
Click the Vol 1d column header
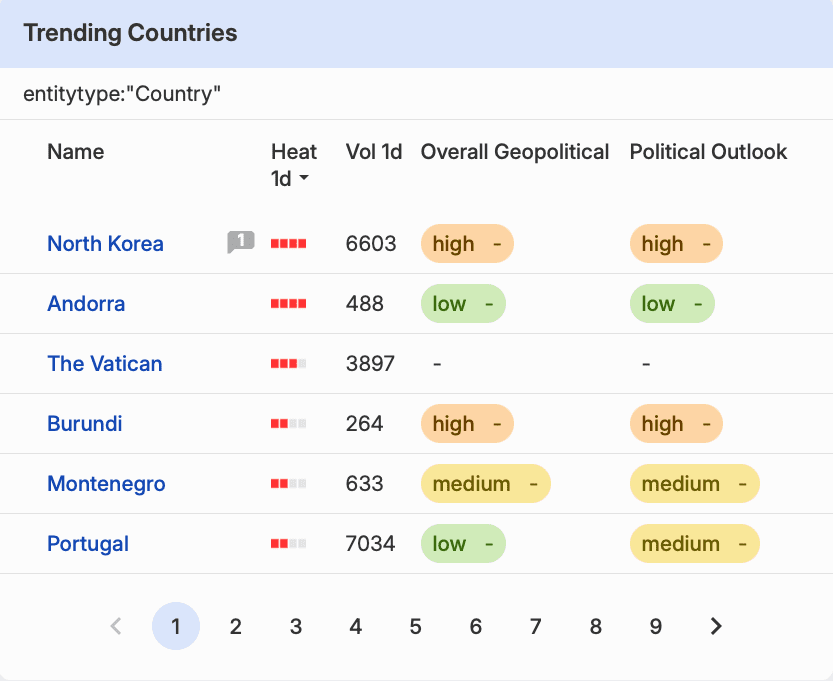373,152
